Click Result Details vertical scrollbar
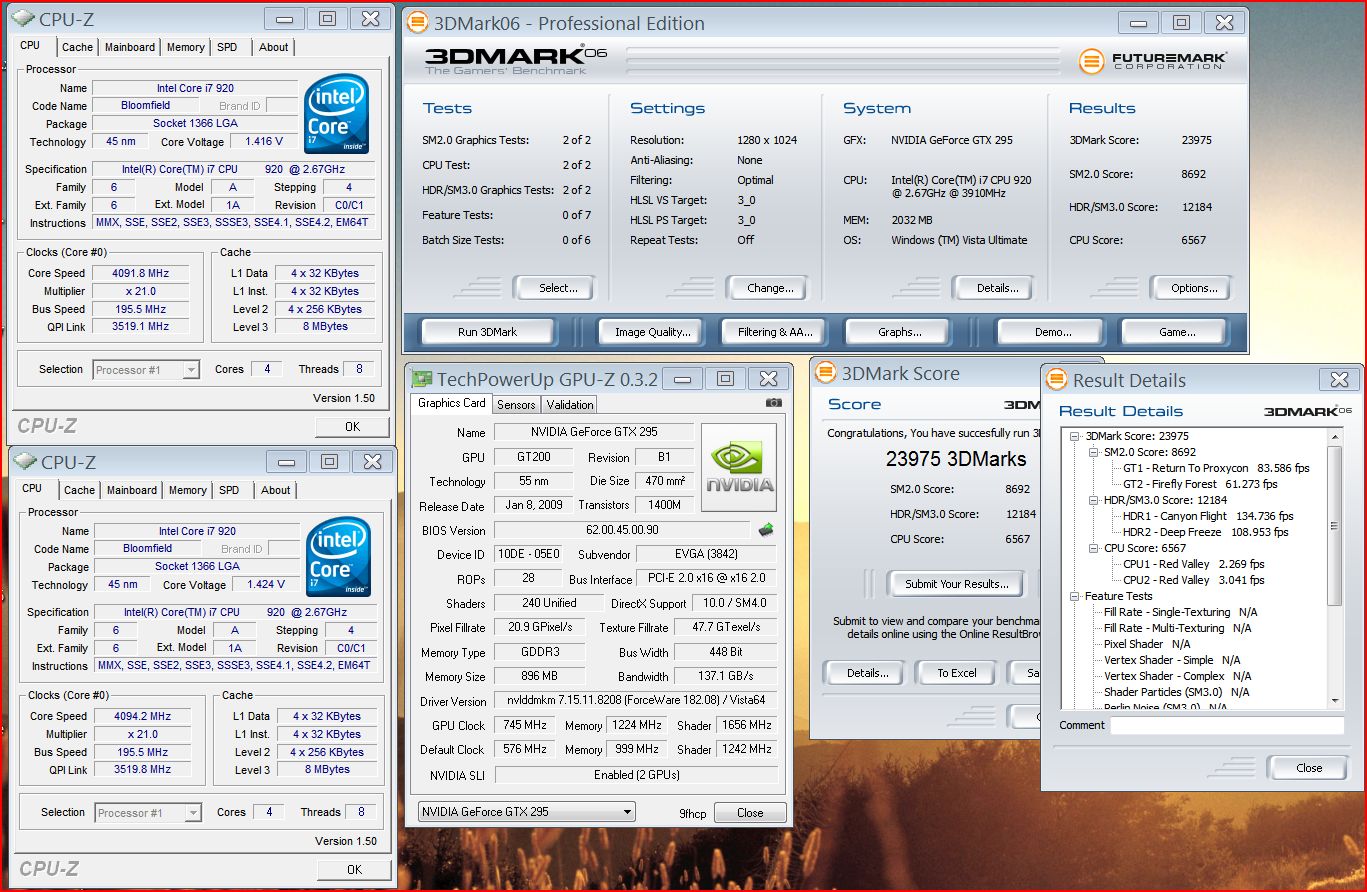The image size is (1367, 892). 1335,568
